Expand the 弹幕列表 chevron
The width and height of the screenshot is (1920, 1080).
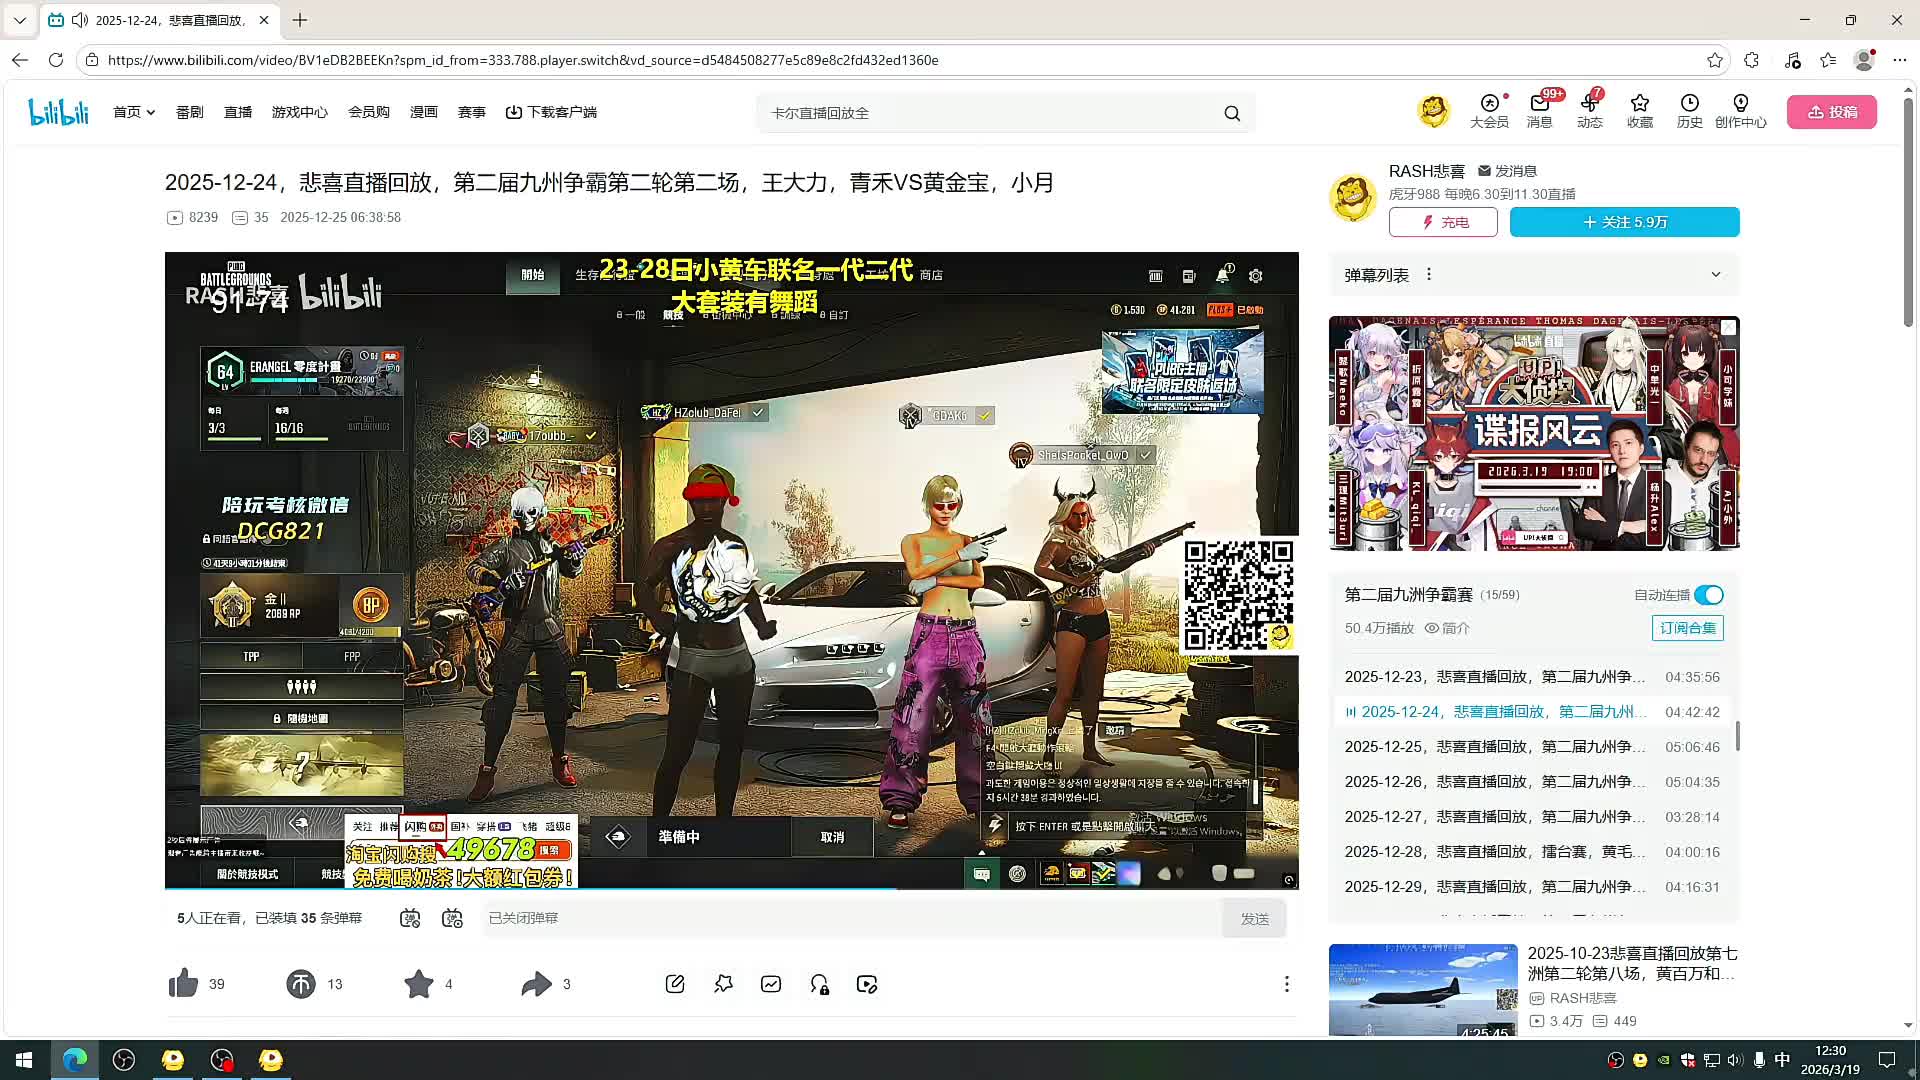1716,275
